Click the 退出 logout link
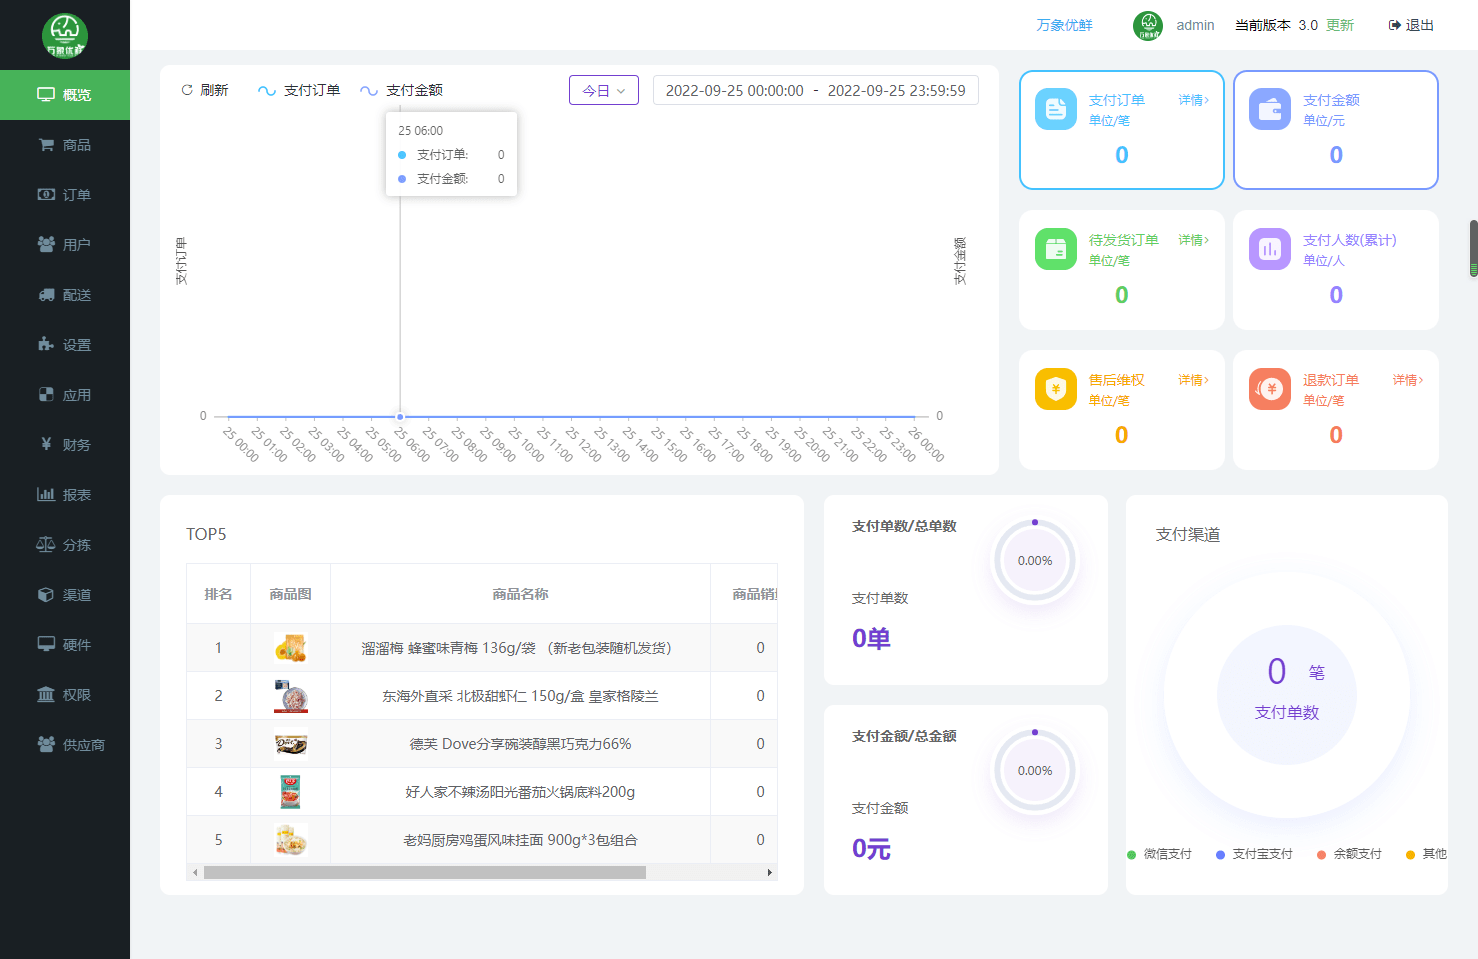Image resolution: width=1478 pixels, height=959 pixels. (x=1411, y=25)
